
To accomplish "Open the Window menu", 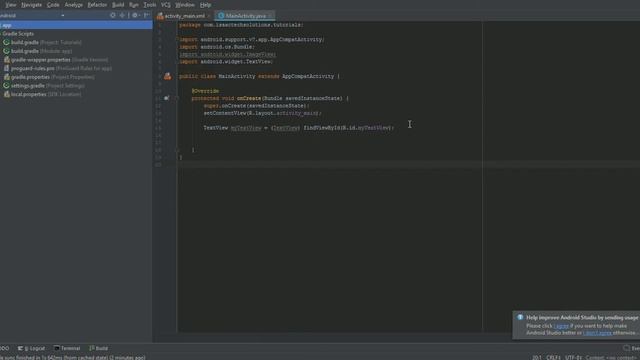I will (185, 5).
